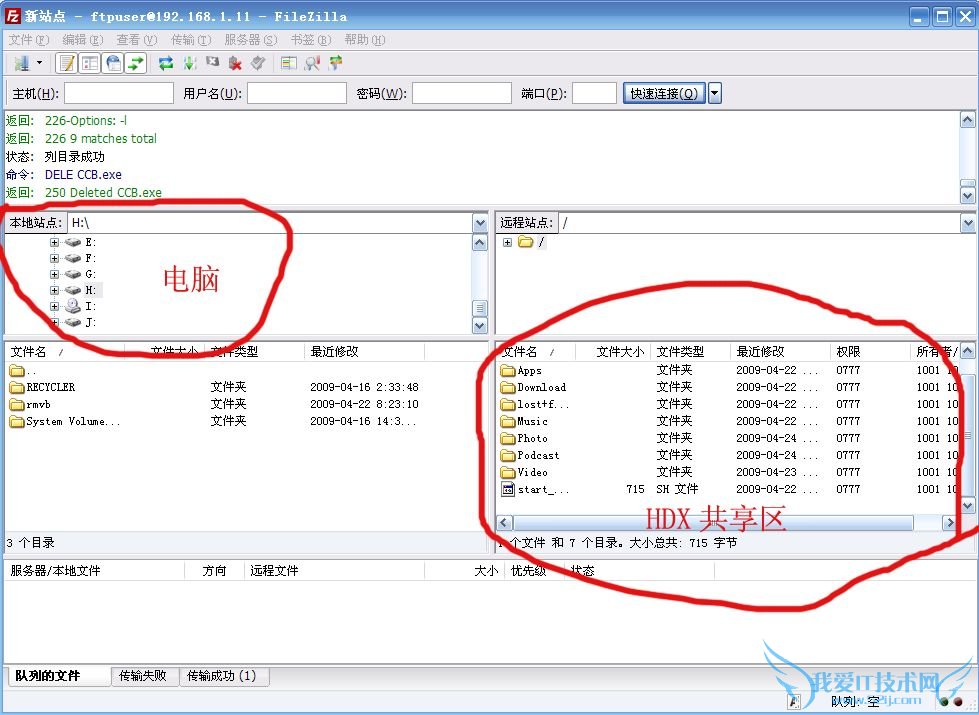Reconnect to last server icon
Screen dimensions: 979x715
tap(258, 63)
